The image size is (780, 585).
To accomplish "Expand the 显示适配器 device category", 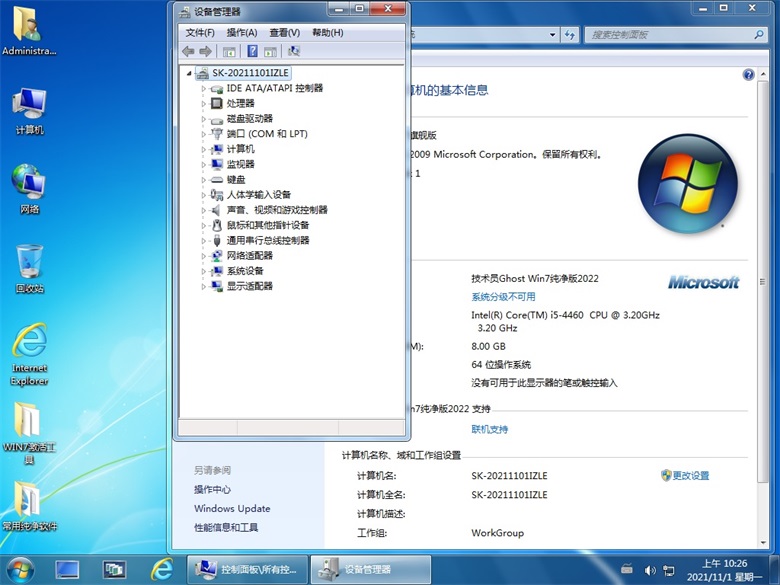I will pyautogui.click(x=204, y=287).
